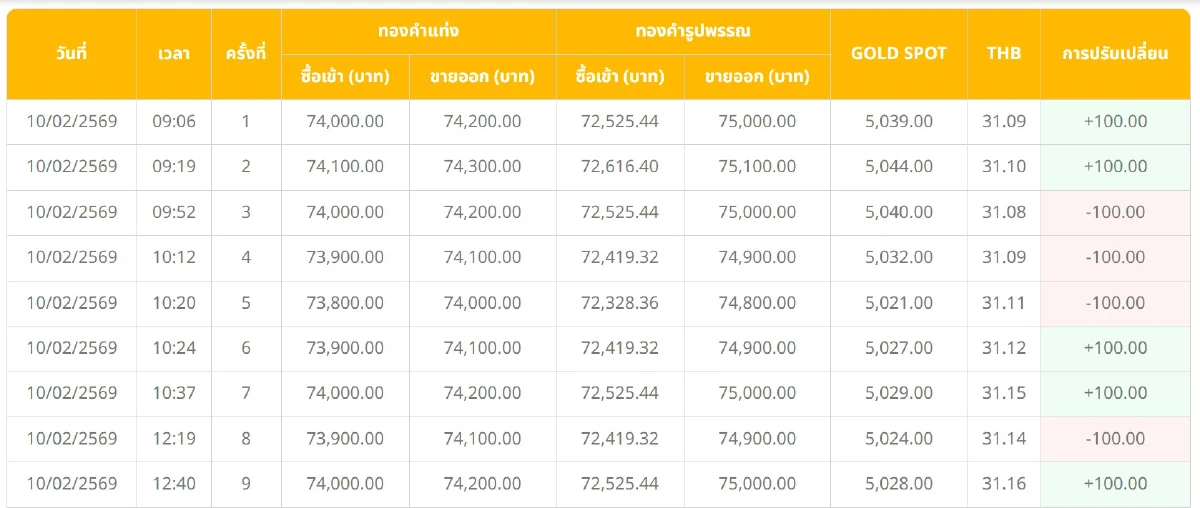Select the 31.16 THB rate cell

click(x=1003, y=484)
